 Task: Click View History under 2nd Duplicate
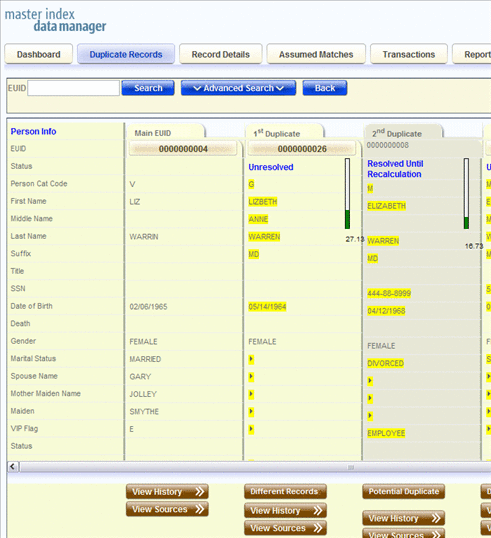point(404,518)
